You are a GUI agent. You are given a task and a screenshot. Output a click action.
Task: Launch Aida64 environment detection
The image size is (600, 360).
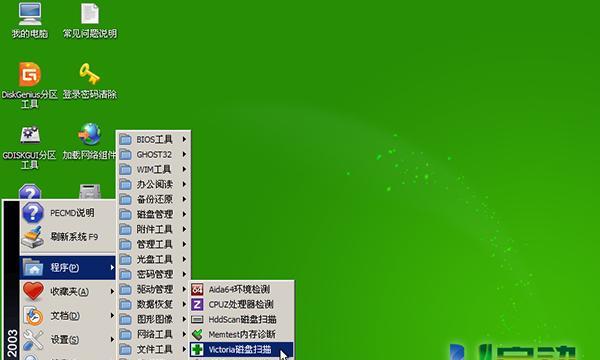[242, 289]
